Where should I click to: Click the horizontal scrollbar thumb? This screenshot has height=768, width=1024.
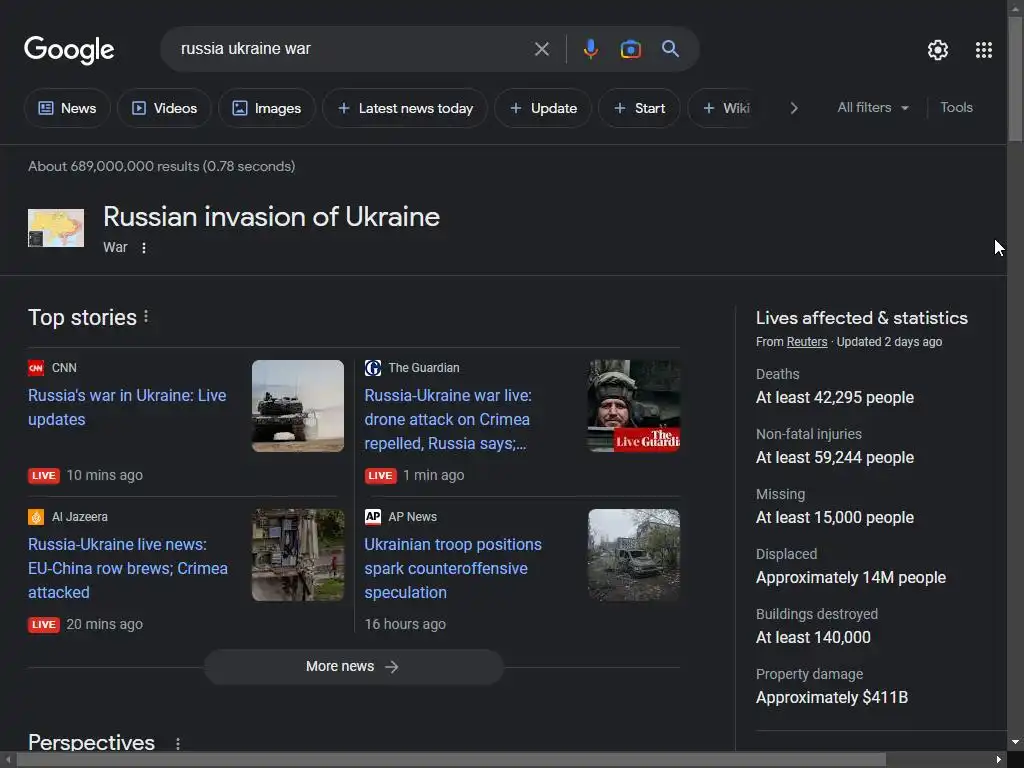pyautogui.click(x=451, y=760)
